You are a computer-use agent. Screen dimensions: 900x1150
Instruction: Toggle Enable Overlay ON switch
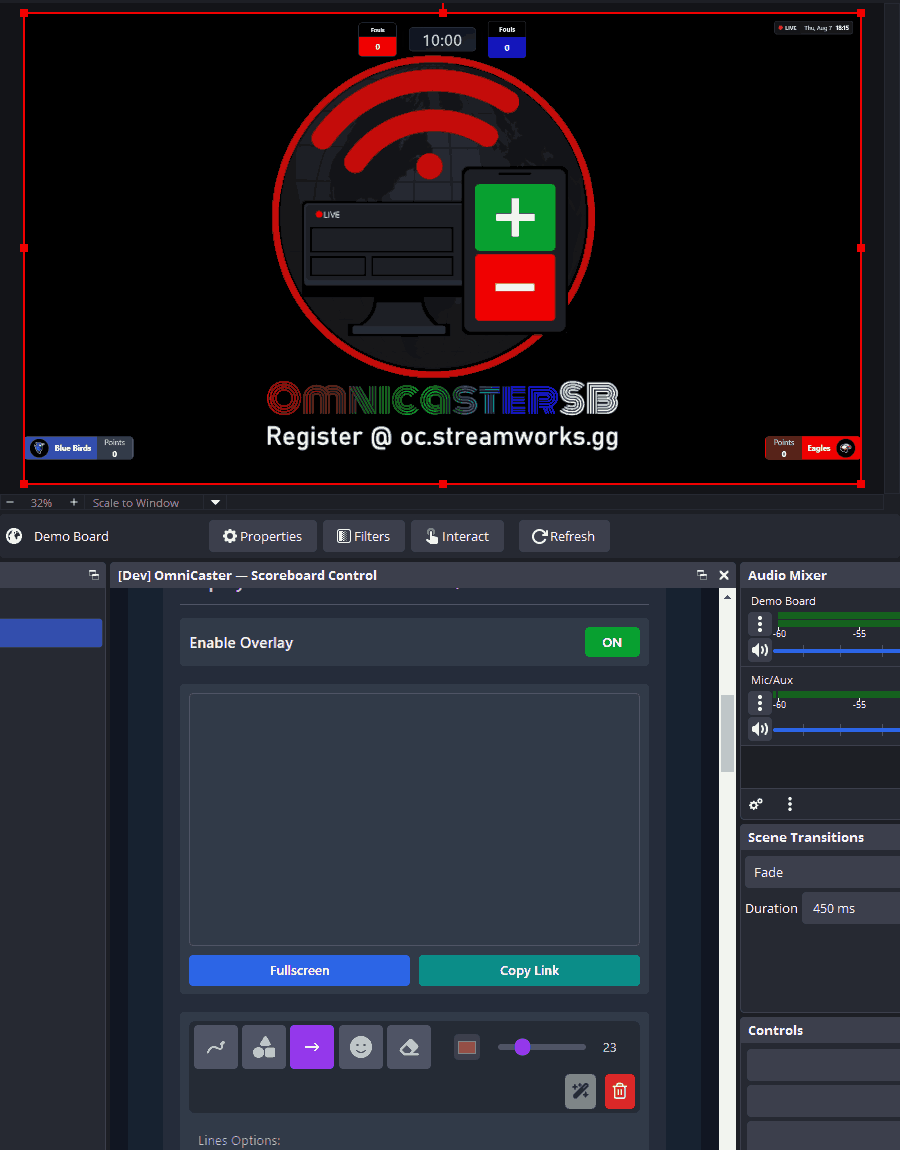click(x=612, y=642)
